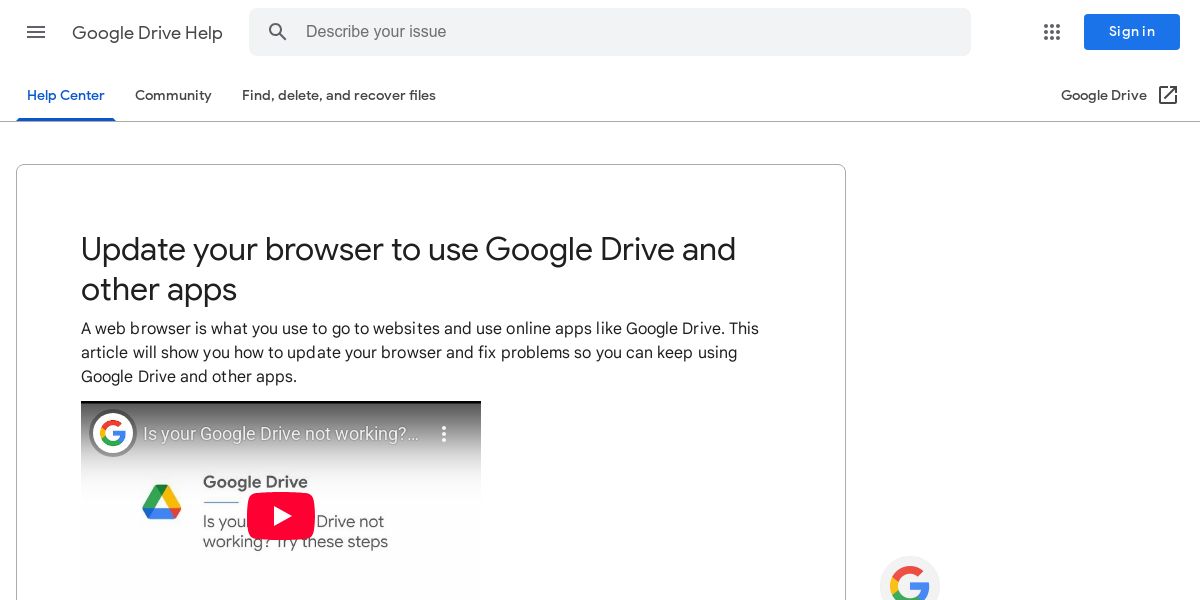
Task: Open Find, delete, and recover files tab
Action: point(339,96)
